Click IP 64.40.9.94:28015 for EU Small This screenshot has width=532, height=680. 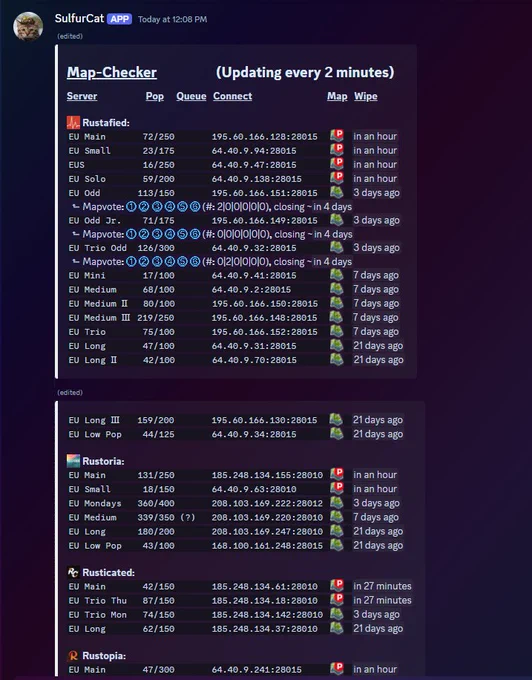[254, 150]
